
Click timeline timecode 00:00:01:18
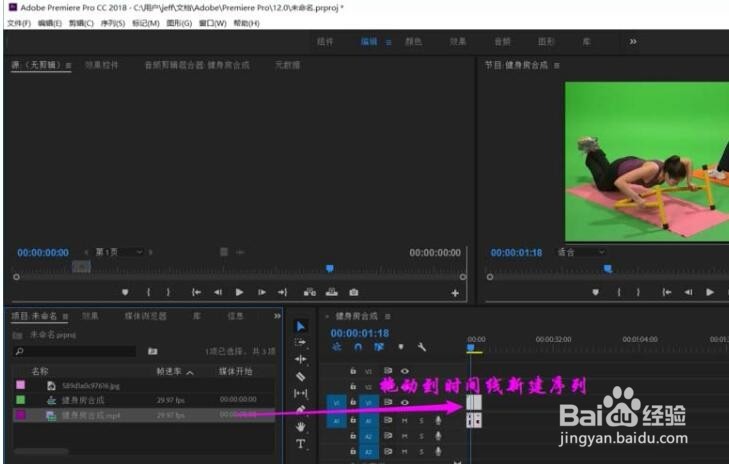[x=360, y=333]
